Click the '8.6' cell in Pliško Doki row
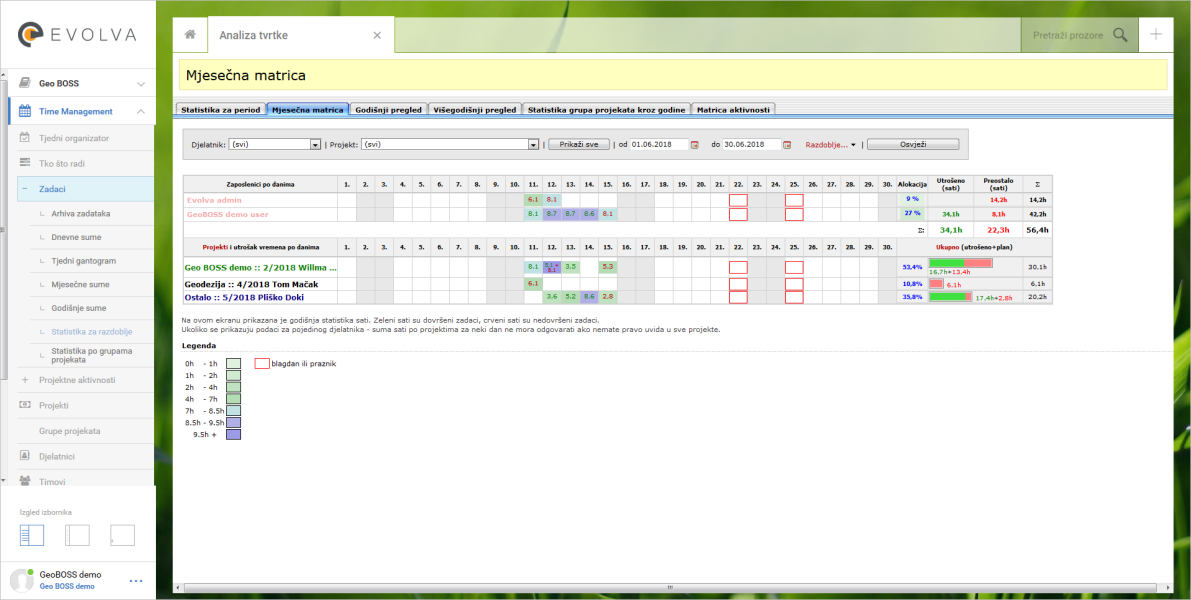 589,296
